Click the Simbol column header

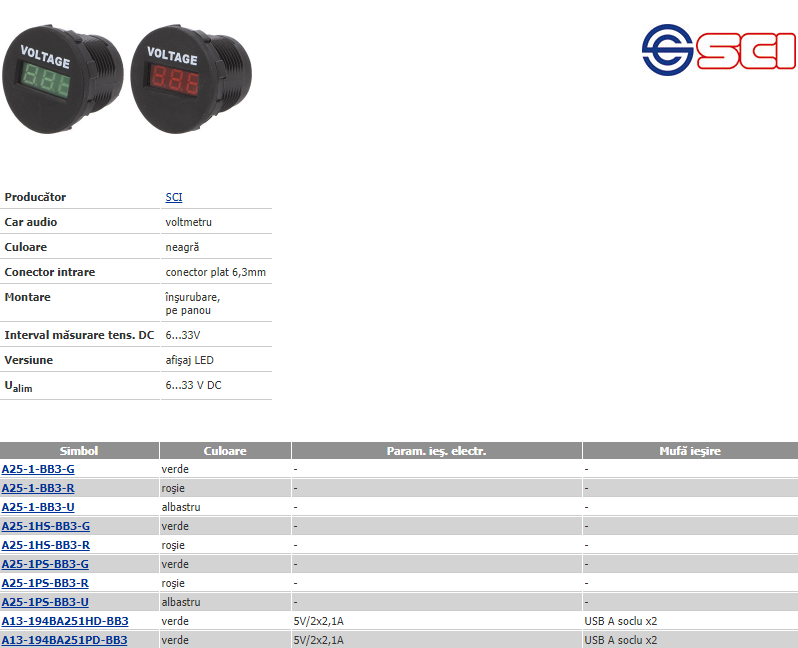(x=79, y=451)
